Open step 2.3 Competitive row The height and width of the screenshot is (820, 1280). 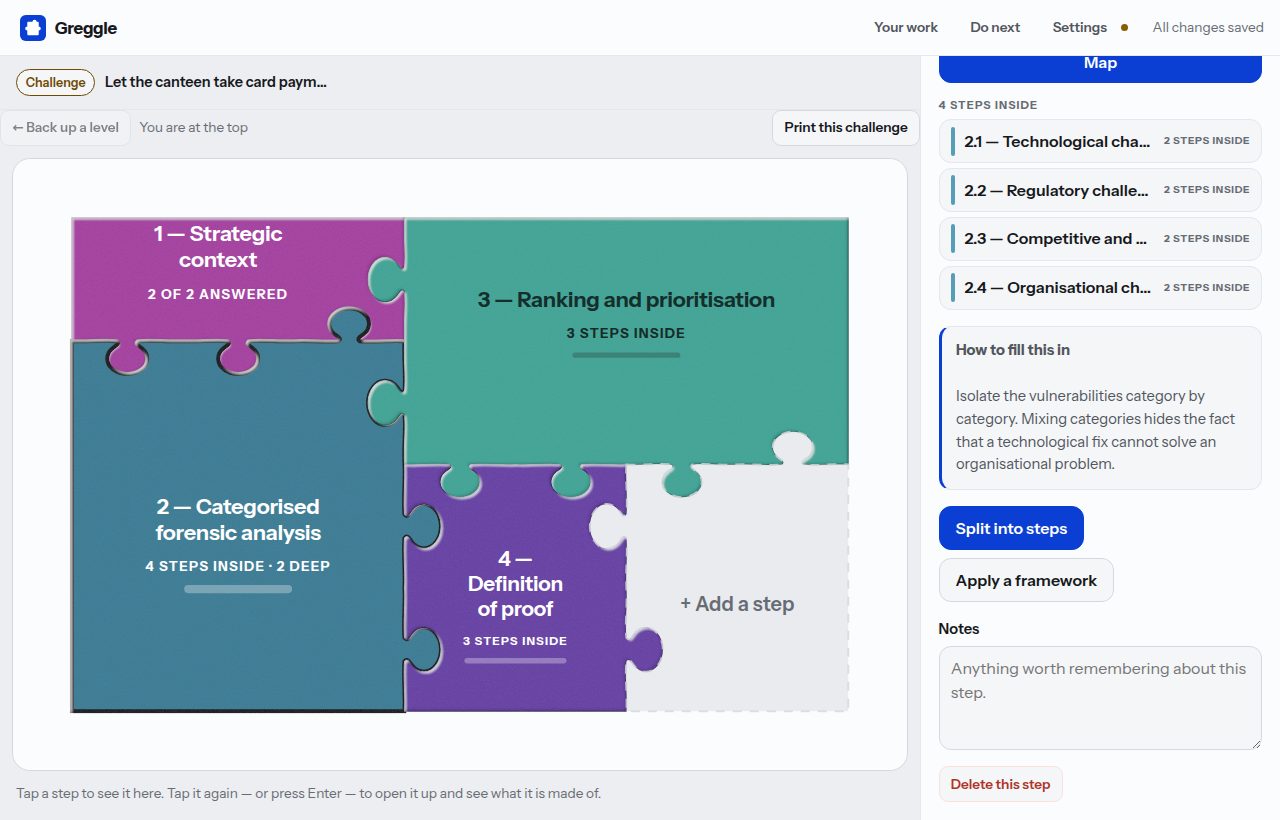[x=1100, y=239]
